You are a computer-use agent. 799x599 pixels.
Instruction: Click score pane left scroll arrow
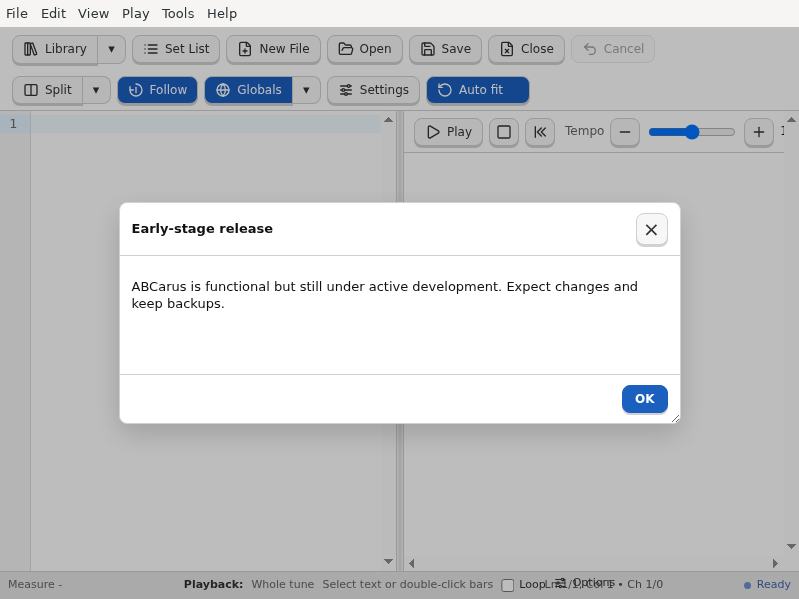click(412, 563)
